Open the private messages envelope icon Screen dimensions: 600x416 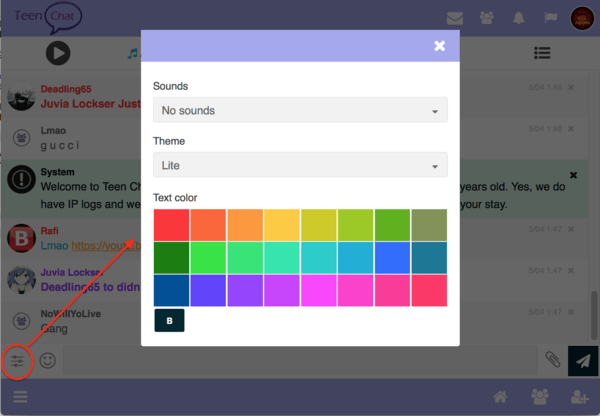coord(455,18)
